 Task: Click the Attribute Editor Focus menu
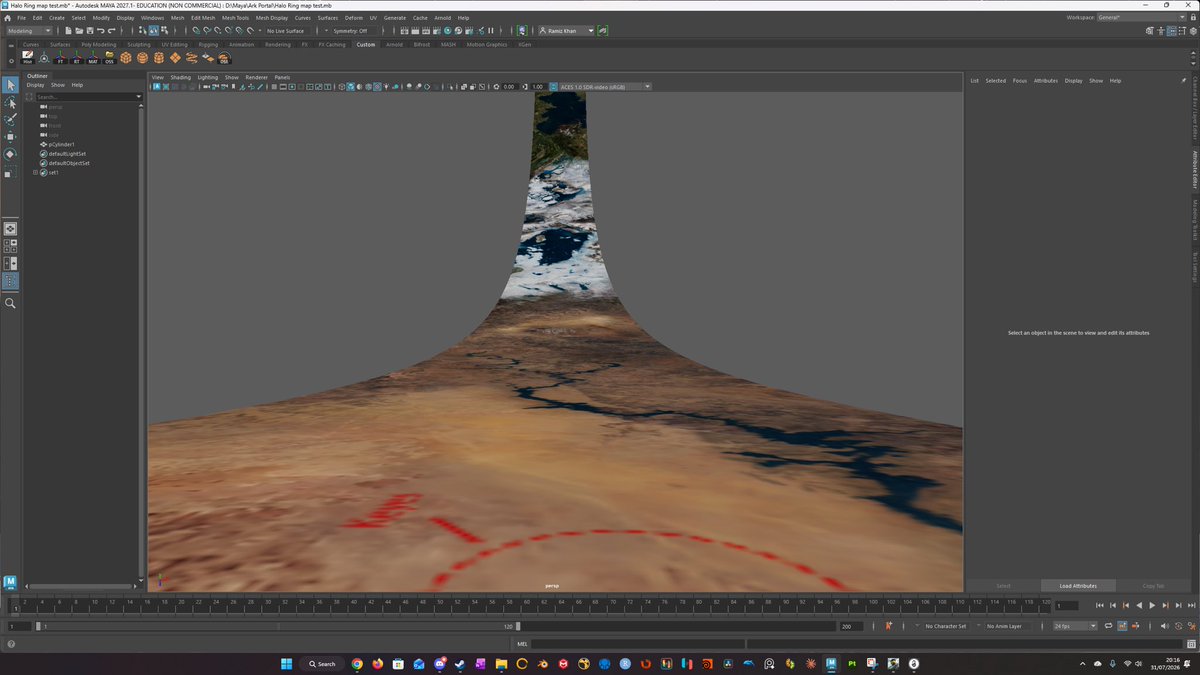coord(1019,80)
